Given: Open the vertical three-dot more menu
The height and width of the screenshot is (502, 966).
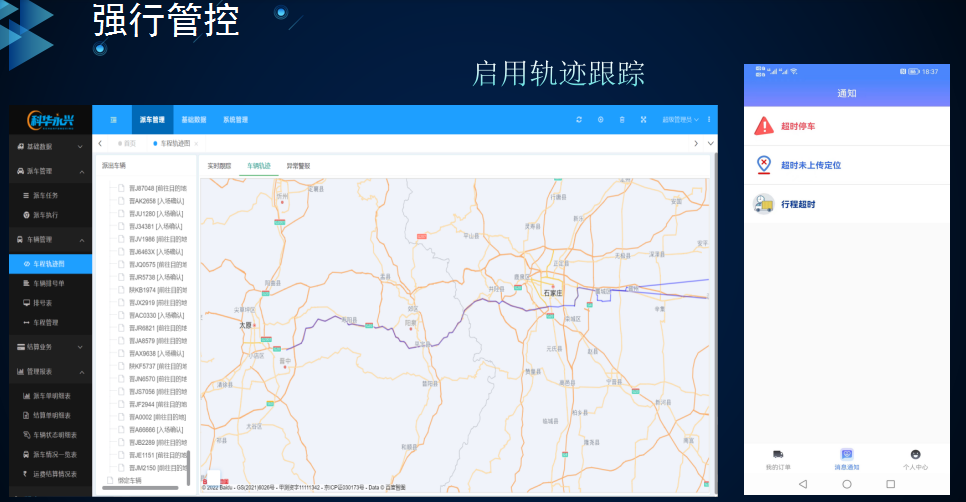Looking at the screenshot, I should point(709,119).
